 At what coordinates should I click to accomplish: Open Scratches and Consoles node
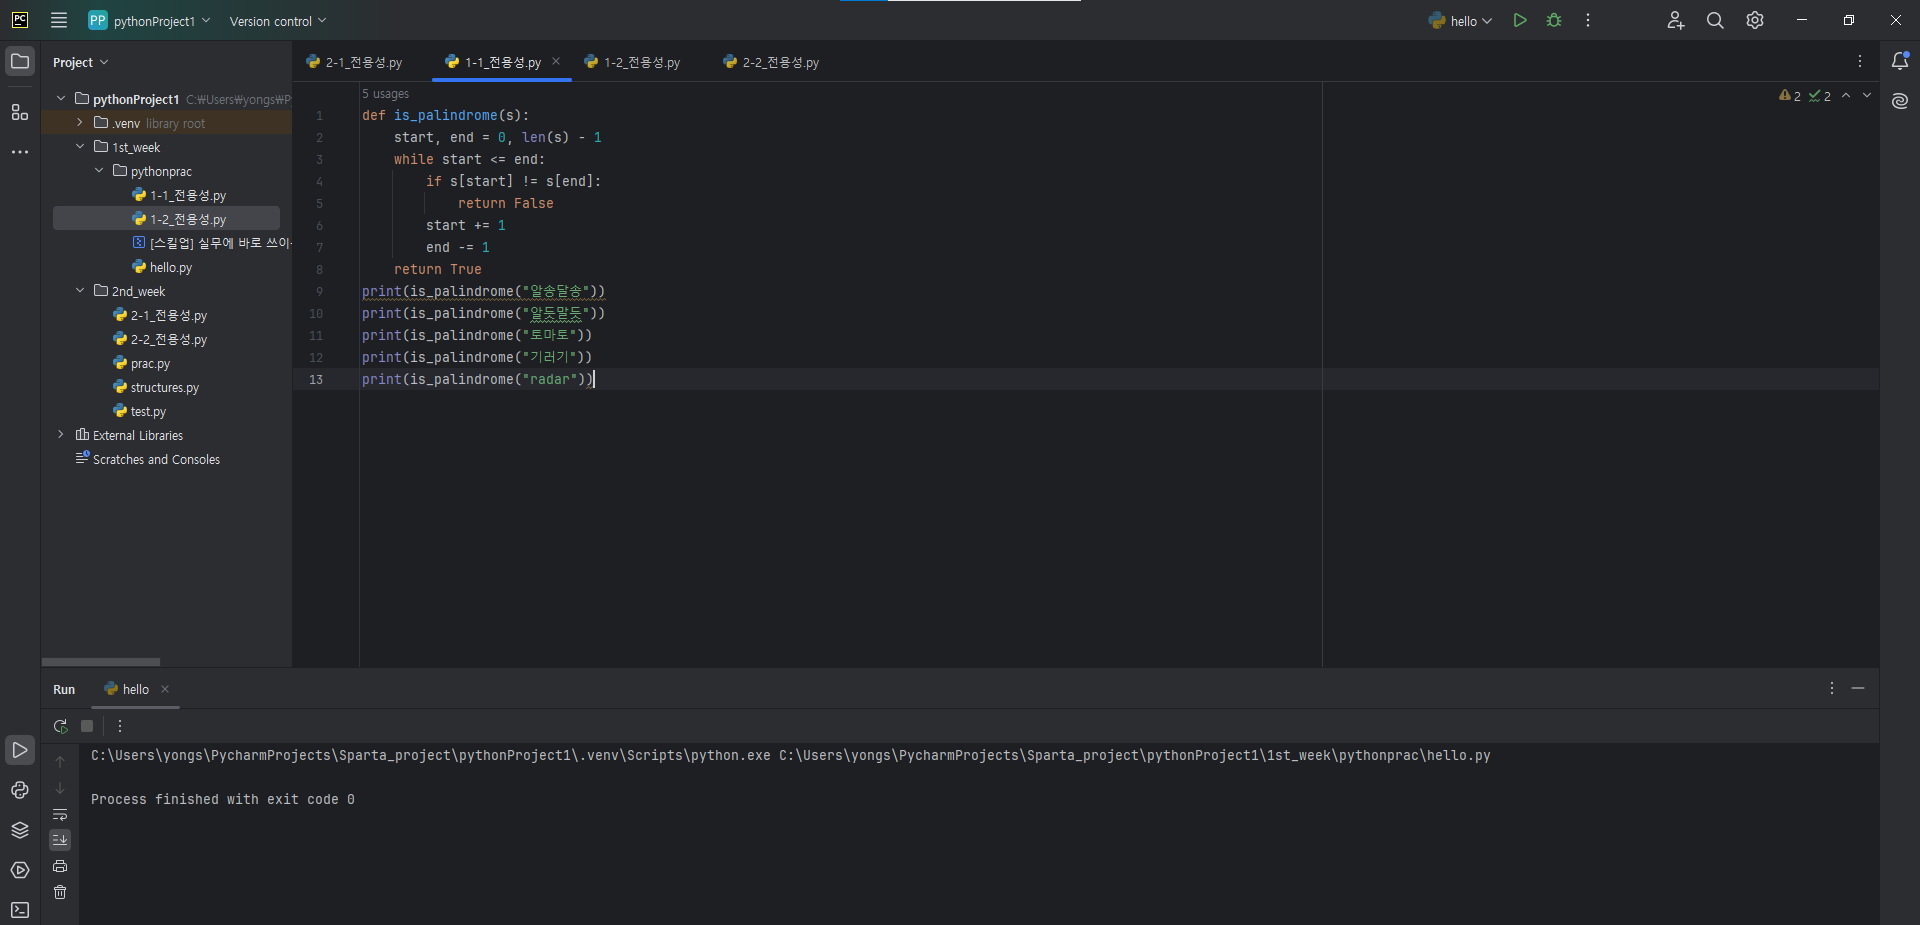148,459
